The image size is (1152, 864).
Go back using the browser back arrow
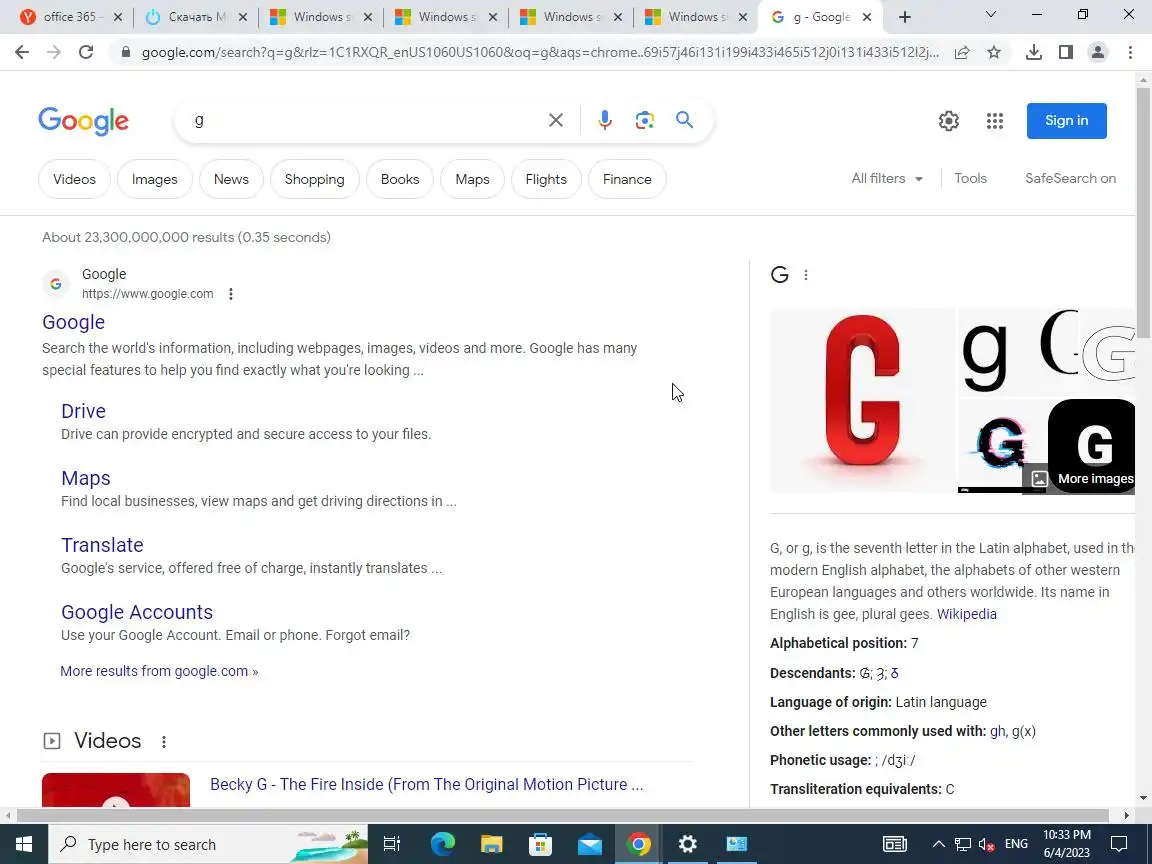pos(22,52)
